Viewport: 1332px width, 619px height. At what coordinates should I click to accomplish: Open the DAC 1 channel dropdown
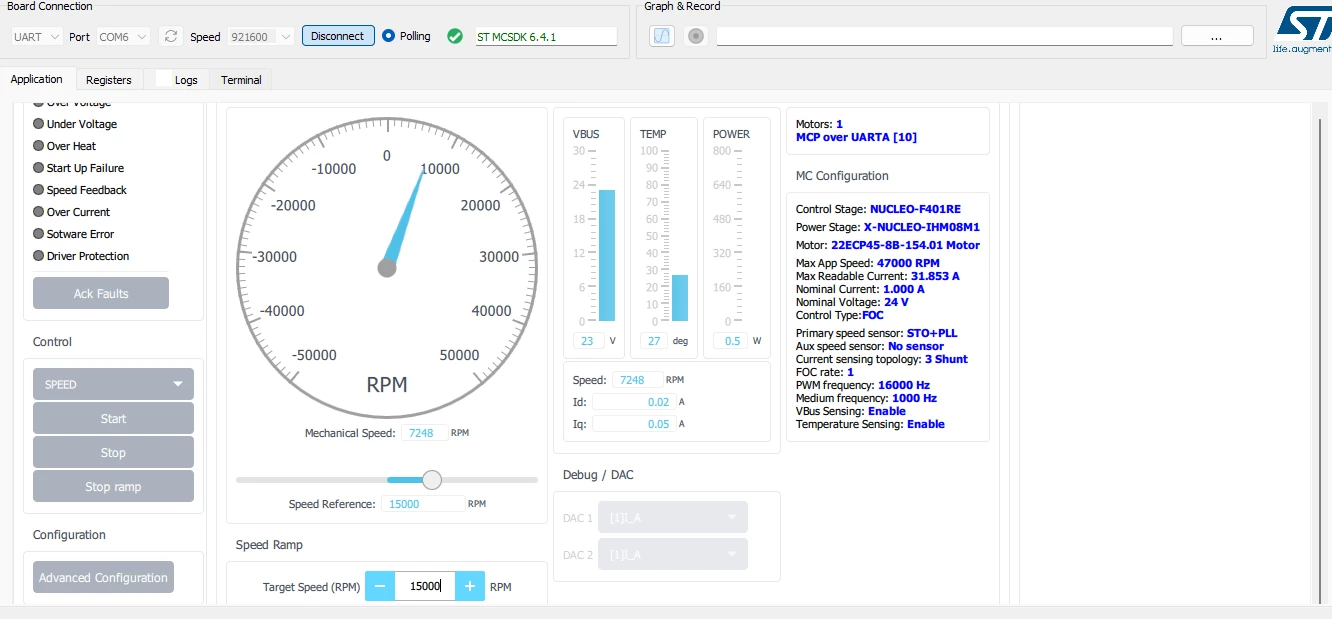672,517
